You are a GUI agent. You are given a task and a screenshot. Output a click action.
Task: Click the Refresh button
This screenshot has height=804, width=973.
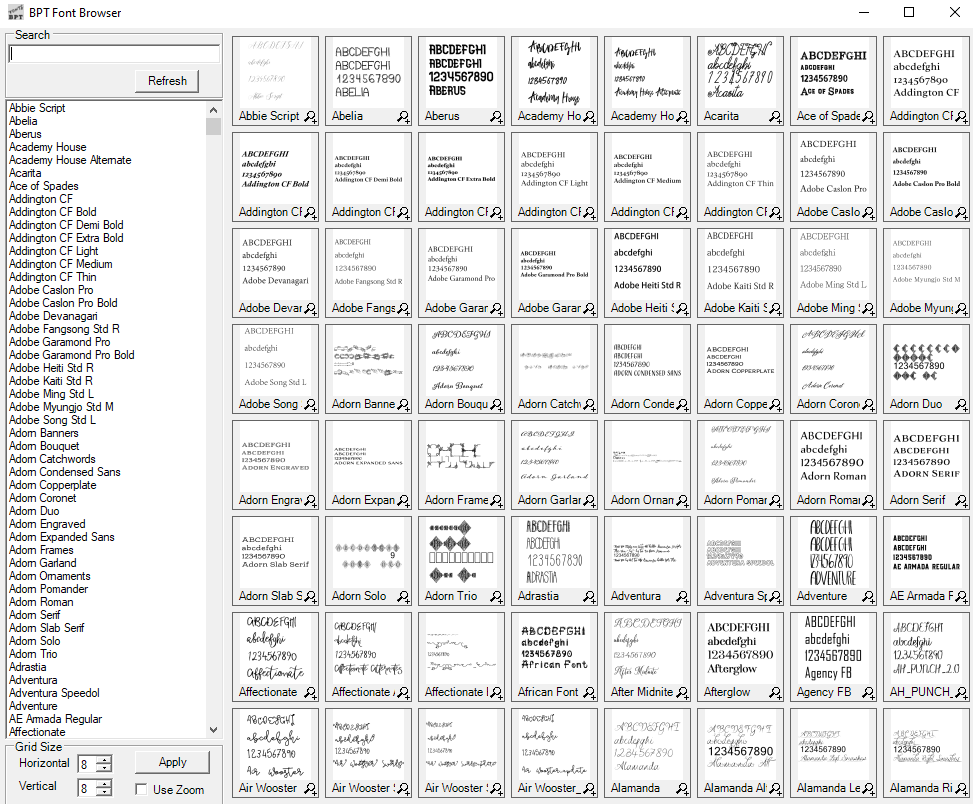pos(167,81)
